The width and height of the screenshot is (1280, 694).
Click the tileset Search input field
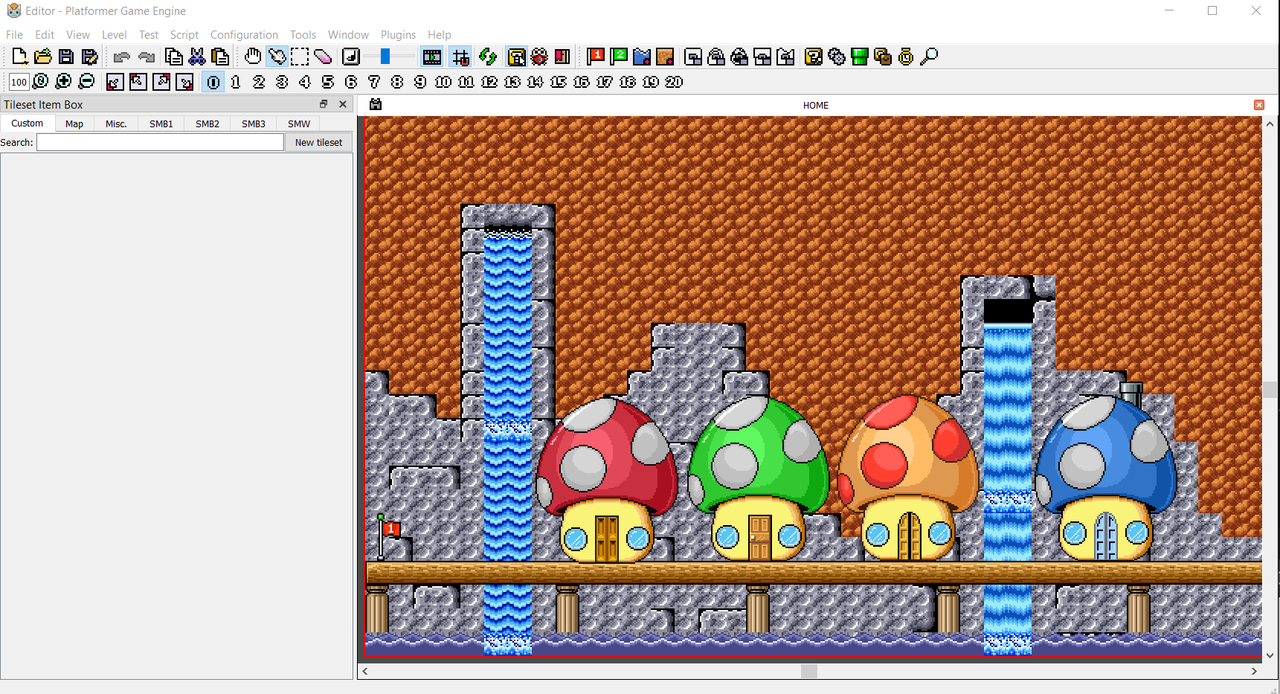click(160, 143)
